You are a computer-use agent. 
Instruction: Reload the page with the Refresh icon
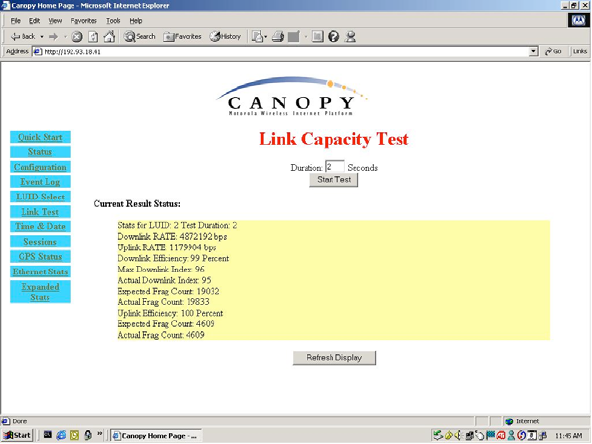click(x=93, y=37)
